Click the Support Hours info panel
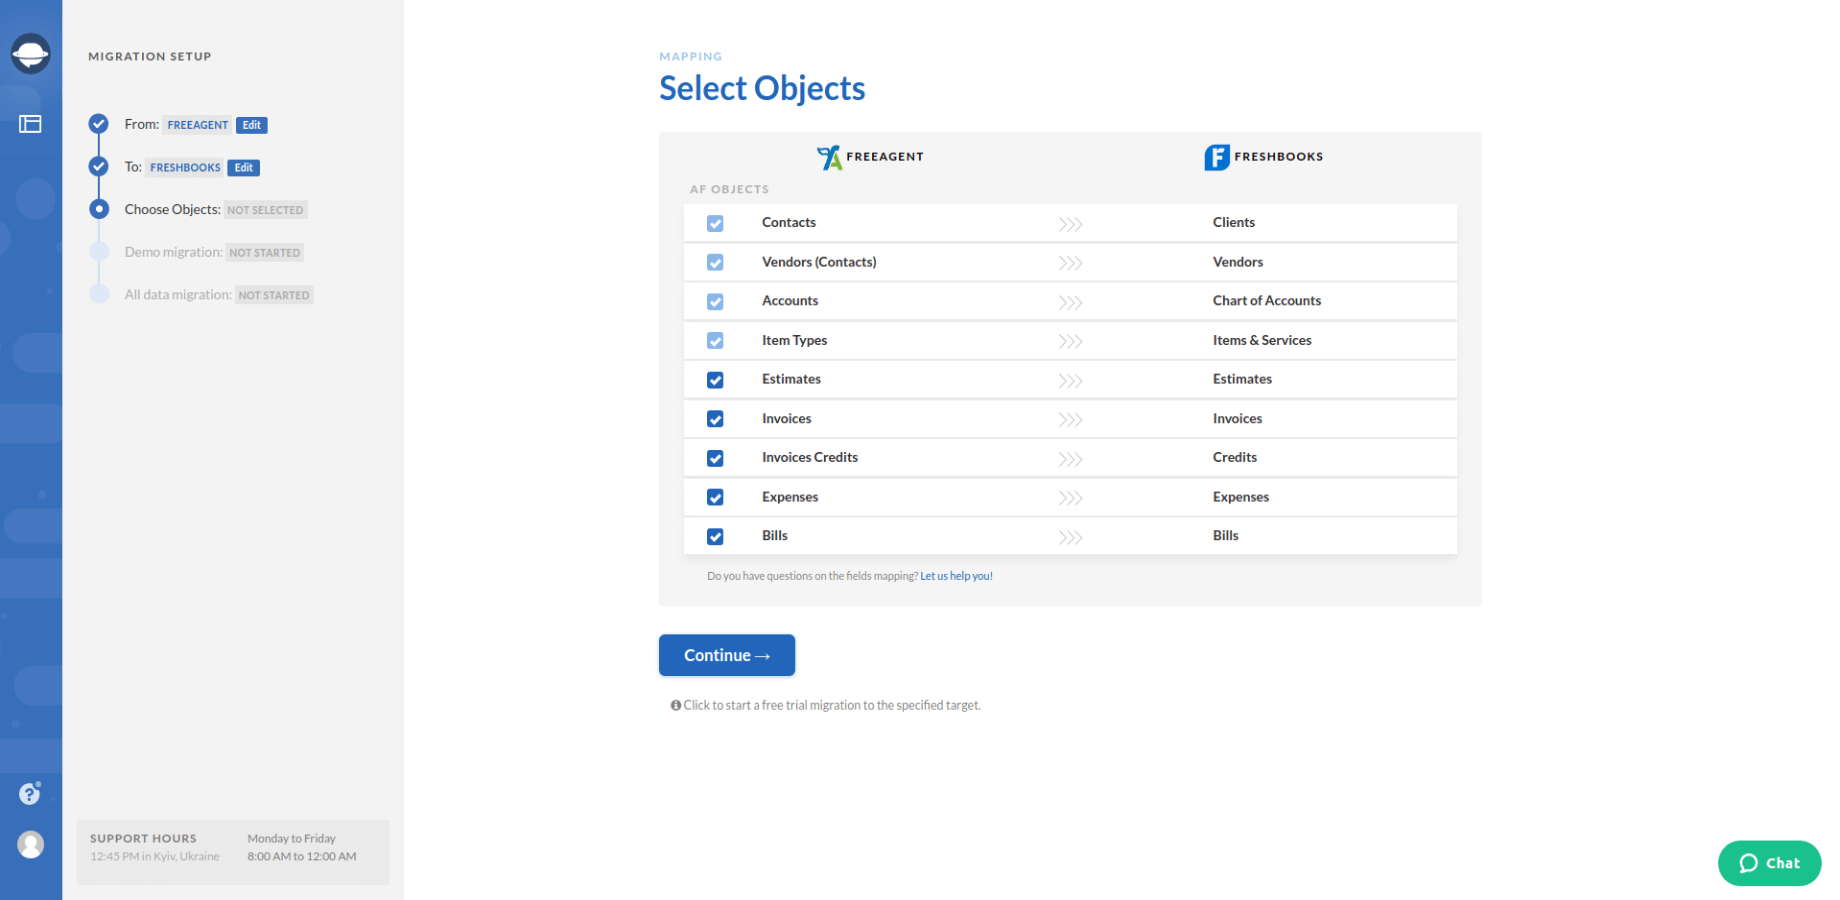The width and height of the screenshot is (1840, 900). [233, 852]
